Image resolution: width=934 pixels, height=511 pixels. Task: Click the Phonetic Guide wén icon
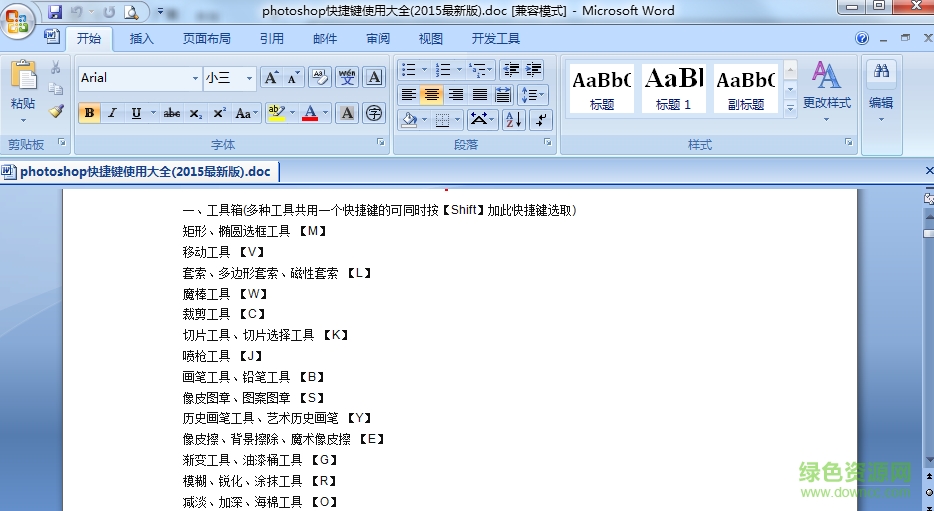click(347, 77)
